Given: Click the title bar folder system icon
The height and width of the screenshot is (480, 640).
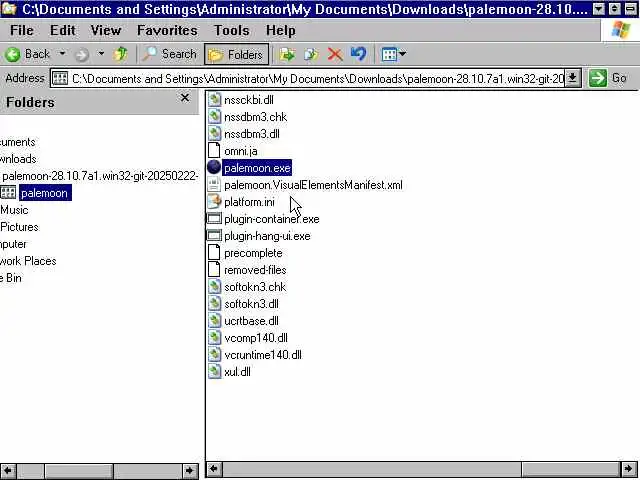Looking at the screenshot, I should coord(9,9).
